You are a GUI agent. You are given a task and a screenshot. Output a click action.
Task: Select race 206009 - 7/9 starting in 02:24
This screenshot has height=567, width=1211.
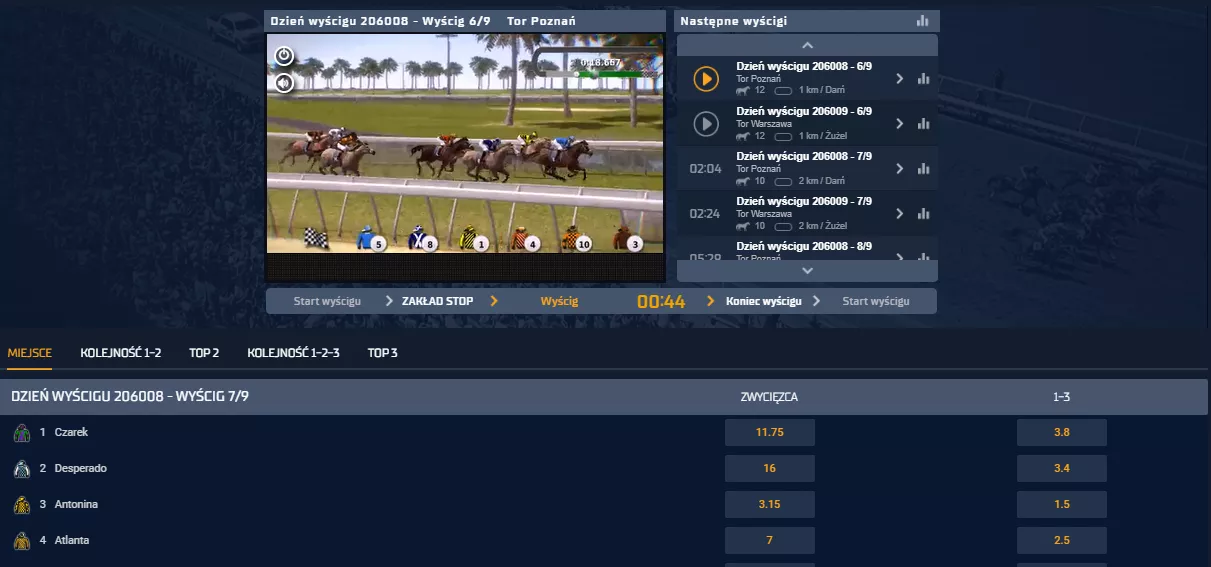tap(807, 214)
